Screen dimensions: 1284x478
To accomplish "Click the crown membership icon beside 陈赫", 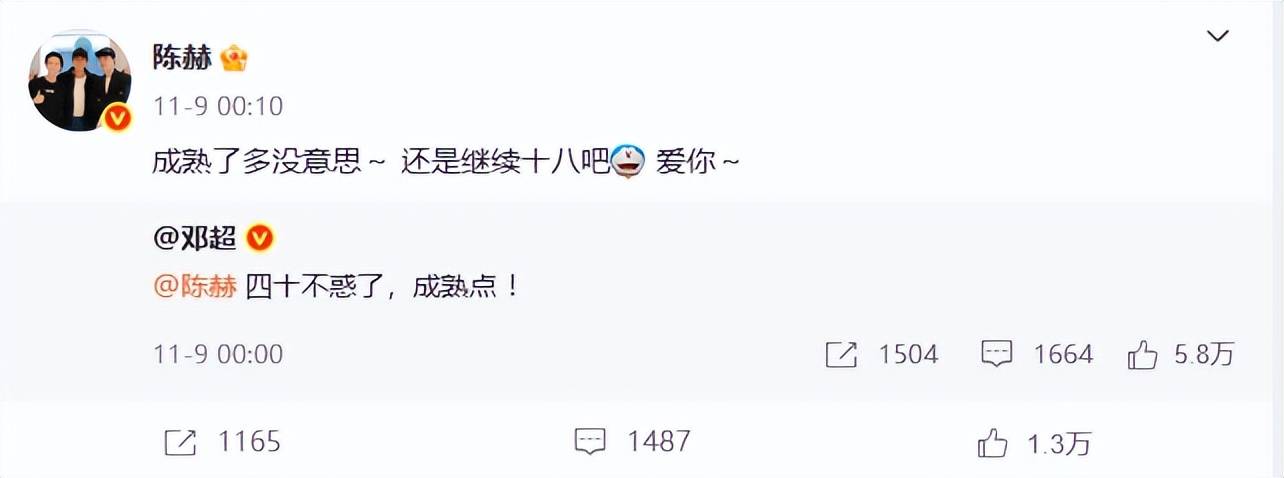I will (233, 57).
